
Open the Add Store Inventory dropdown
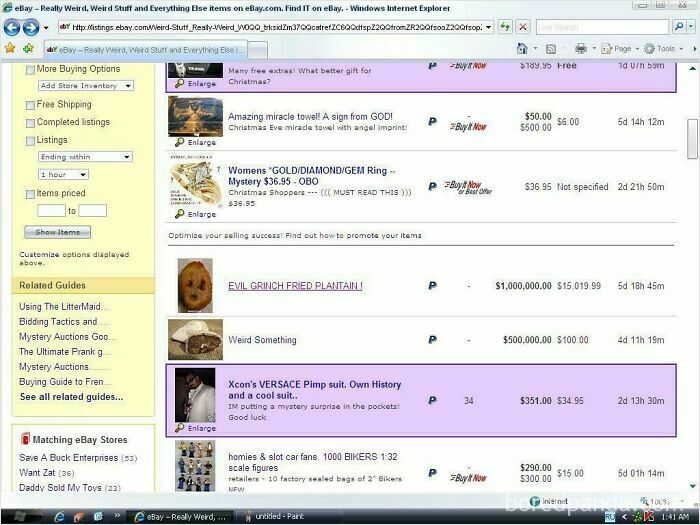86,85
